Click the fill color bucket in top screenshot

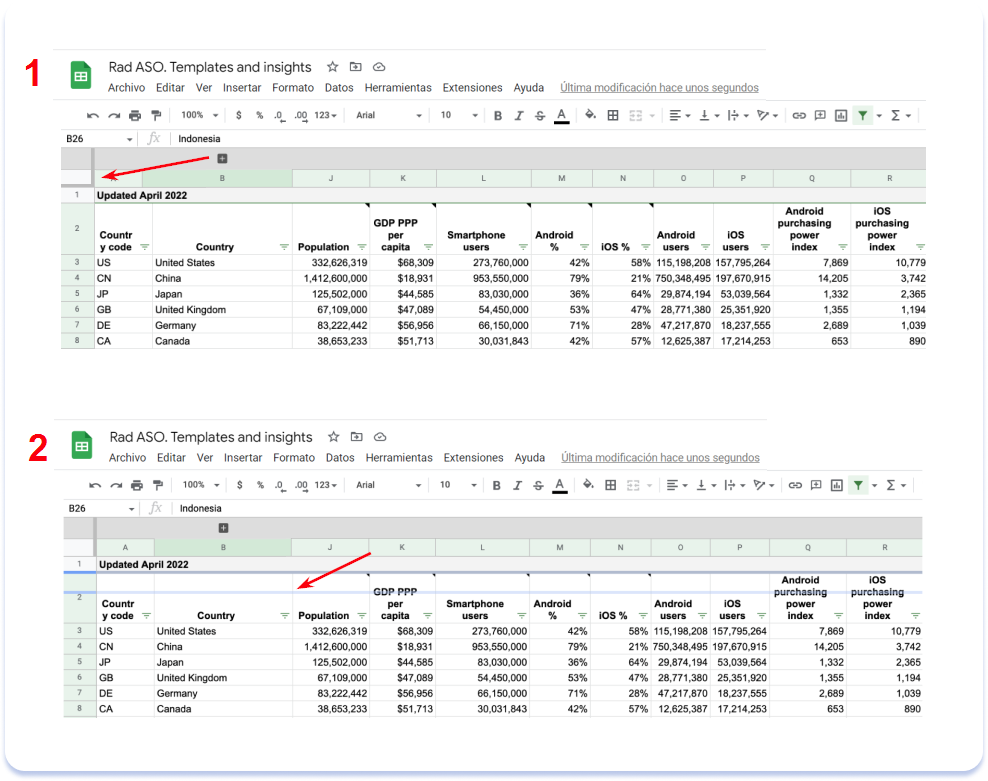(590, 116)
